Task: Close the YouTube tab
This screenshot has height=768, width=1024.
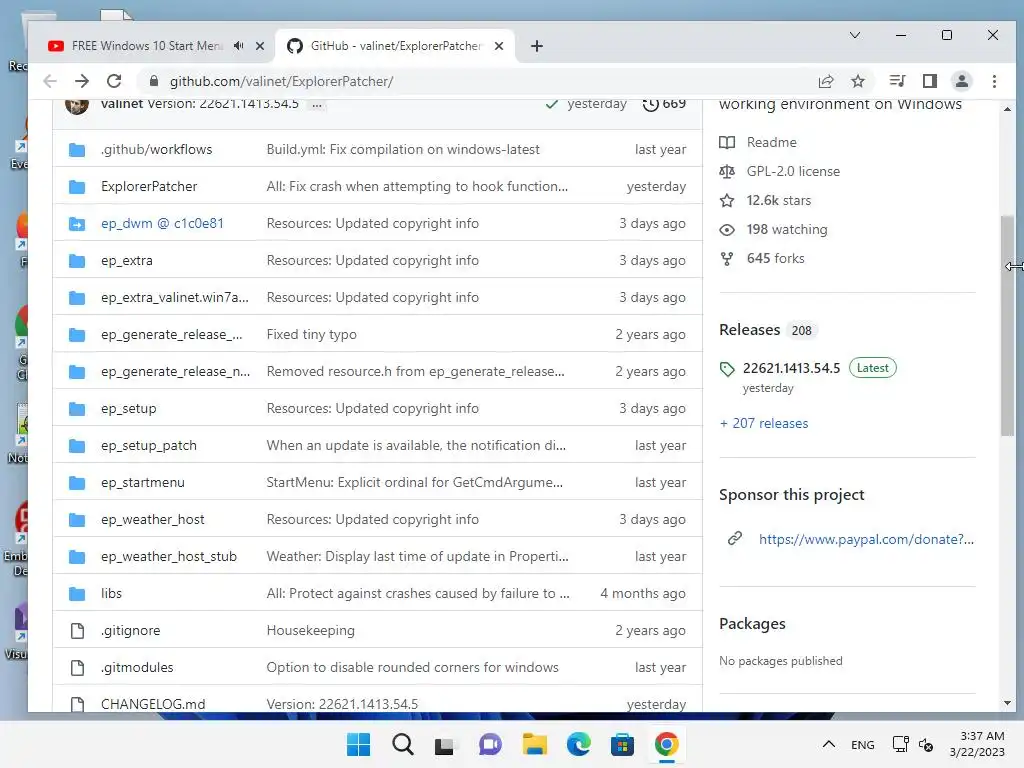Action: point(260,46)
